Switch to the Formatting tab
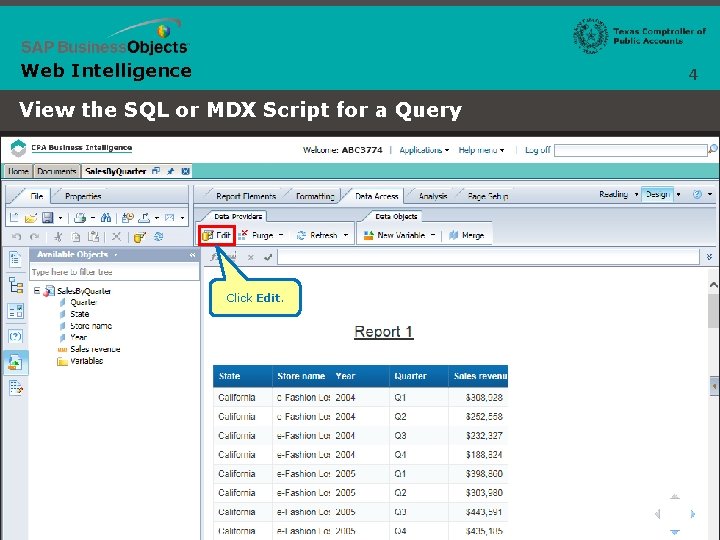 [315, 196]
